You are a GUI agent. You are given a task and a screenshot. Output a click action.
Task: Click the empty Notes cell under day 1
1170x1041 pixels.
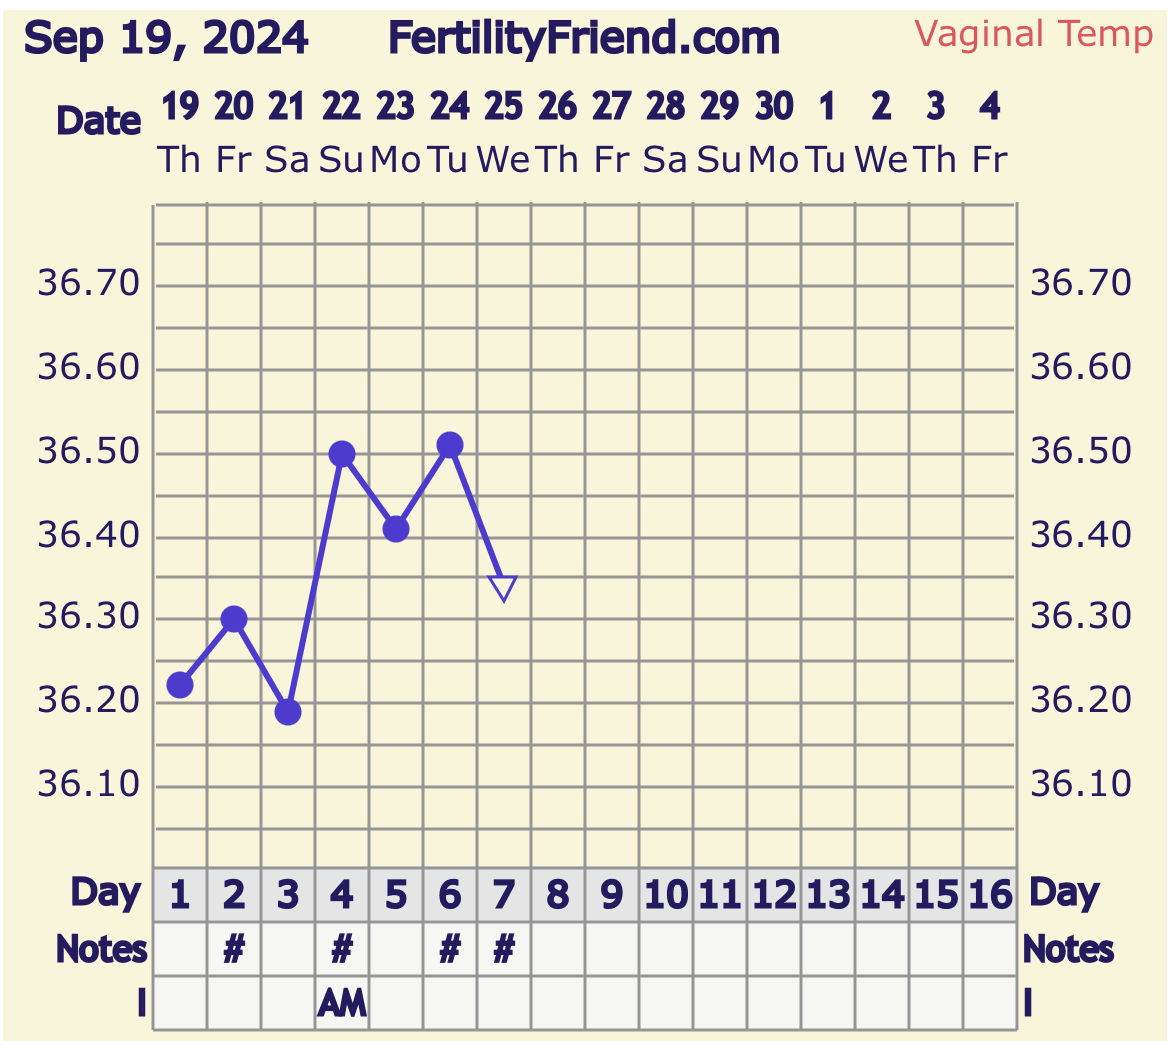coord(180,949)
